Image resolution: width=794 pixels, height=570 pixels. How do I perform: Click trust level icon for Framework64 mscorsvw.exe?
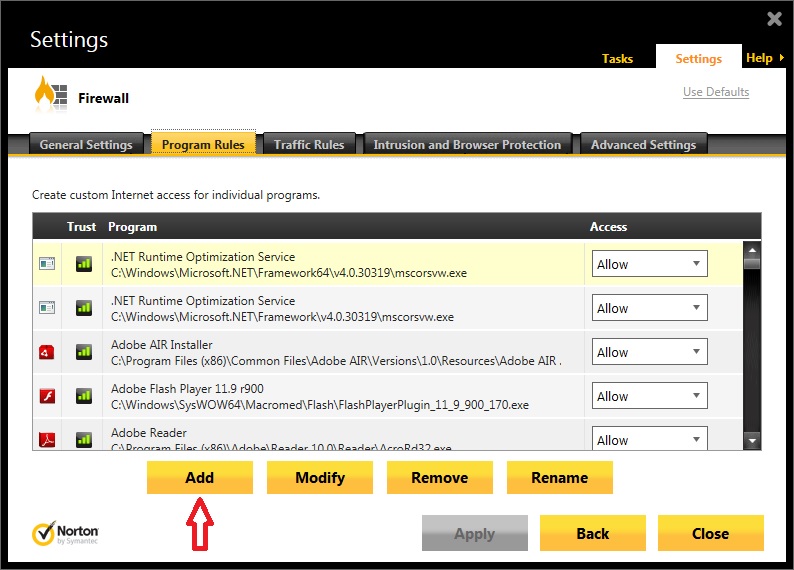coord(84,264)
